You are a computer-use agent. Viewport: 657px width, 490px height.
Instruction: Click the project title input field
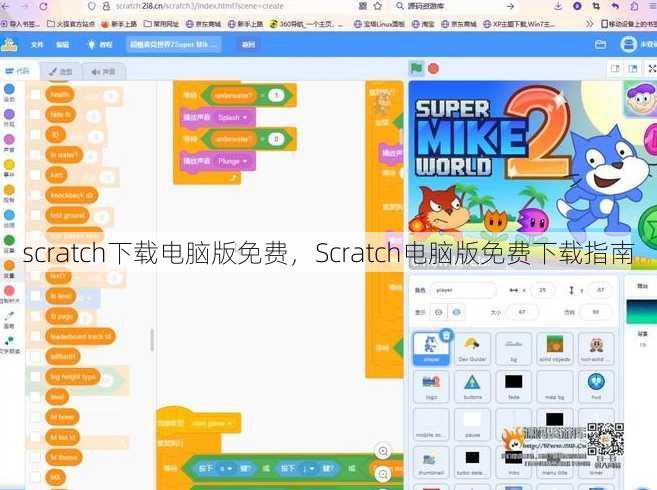coord(174,44)
